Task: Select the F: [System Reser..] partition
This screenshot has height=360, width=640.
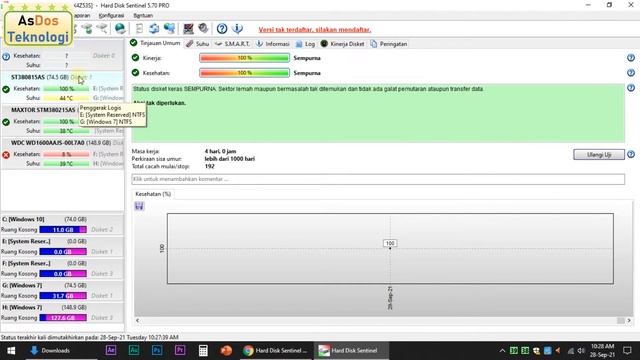Action: pyautogui.click(x=62, y=269)
